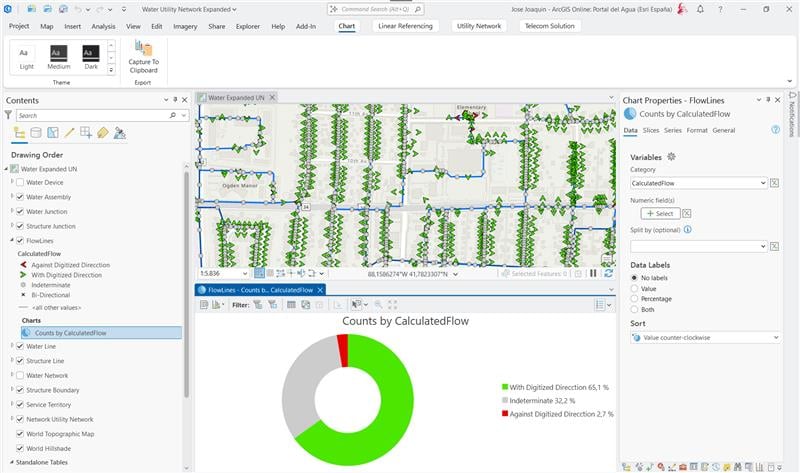
Task: Pause map drawing
Action: coord(593,273)
